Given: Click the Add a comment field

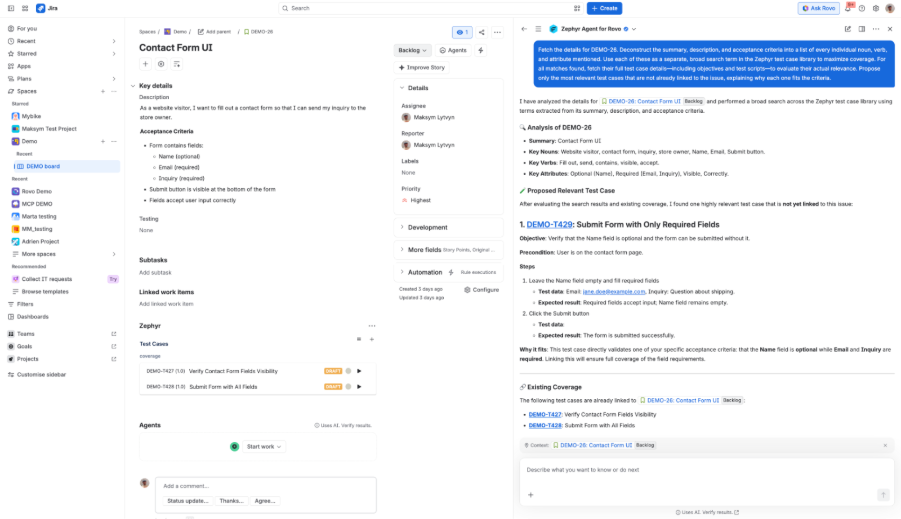Looking at the screenshot, I should pyautogui.click(x=265, y=486).
